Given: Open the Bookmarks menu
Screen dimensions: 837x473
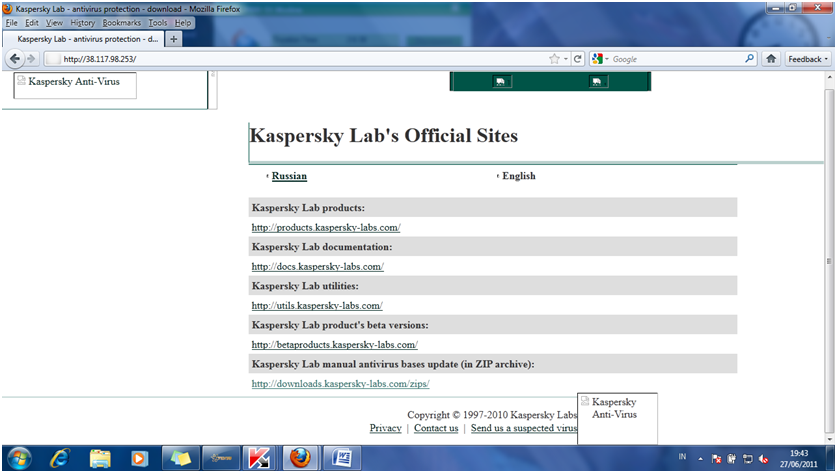Looking at the screenshot, I should pos(122,22).
